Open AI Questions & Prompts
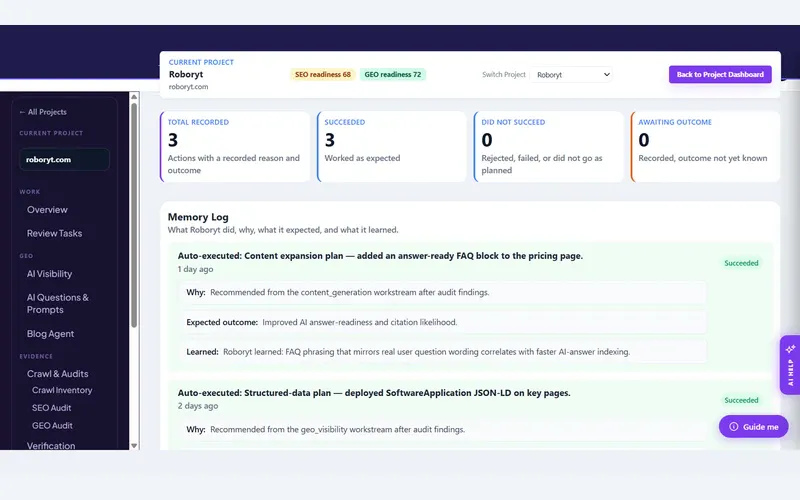Image resolution: width=800 pixels, height=500 pixels. pyautogui.click(x=58, y=304)
